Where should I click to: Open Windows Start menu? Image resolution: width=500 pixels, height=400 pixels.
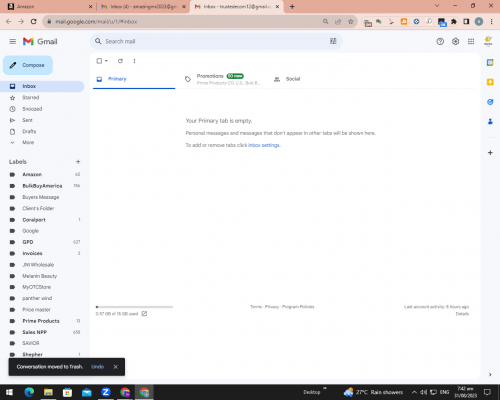click(9, 392)
